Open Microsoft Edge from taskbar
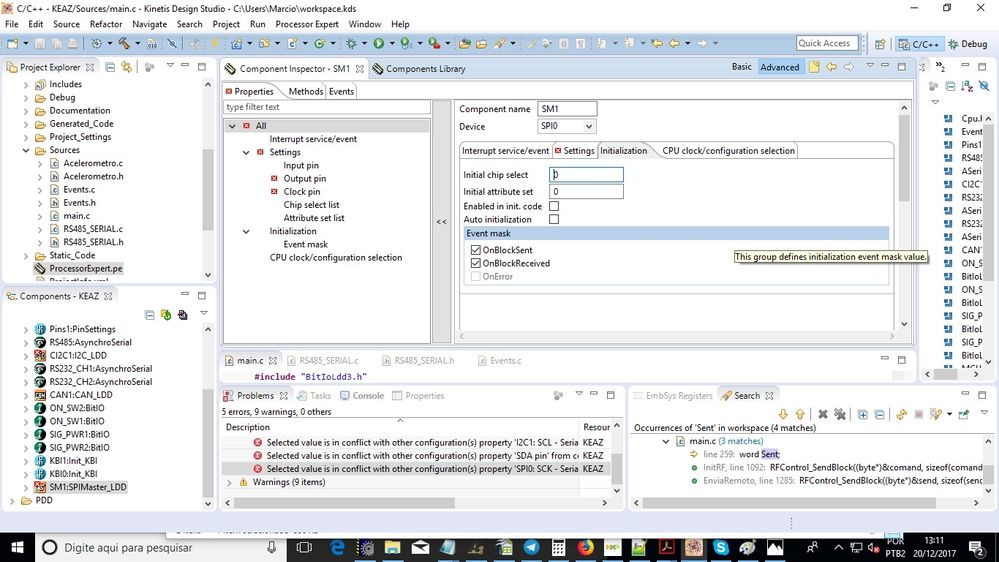Image resolution: width=999 pixels, height=562 pixels. 337,547
